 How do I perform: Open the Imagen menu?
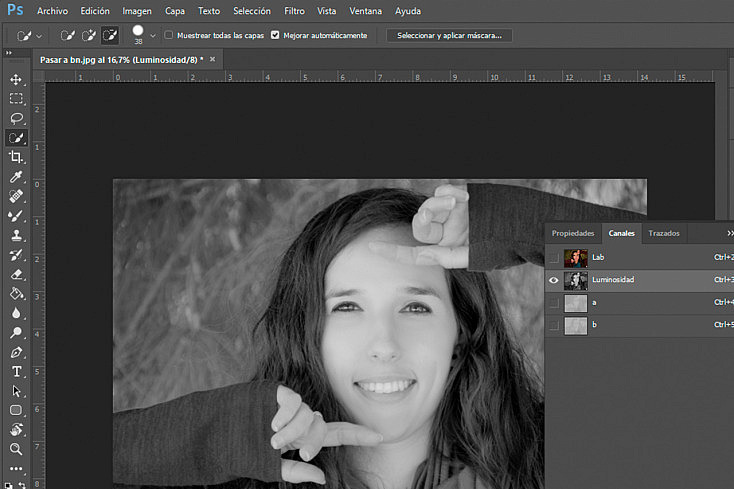coord(137,11)
